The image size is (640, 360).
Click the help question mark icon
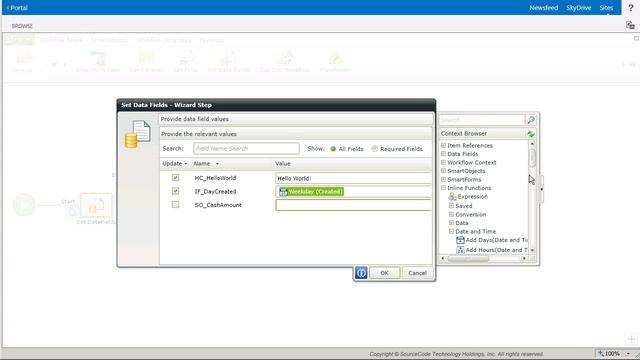pos(631,7)
